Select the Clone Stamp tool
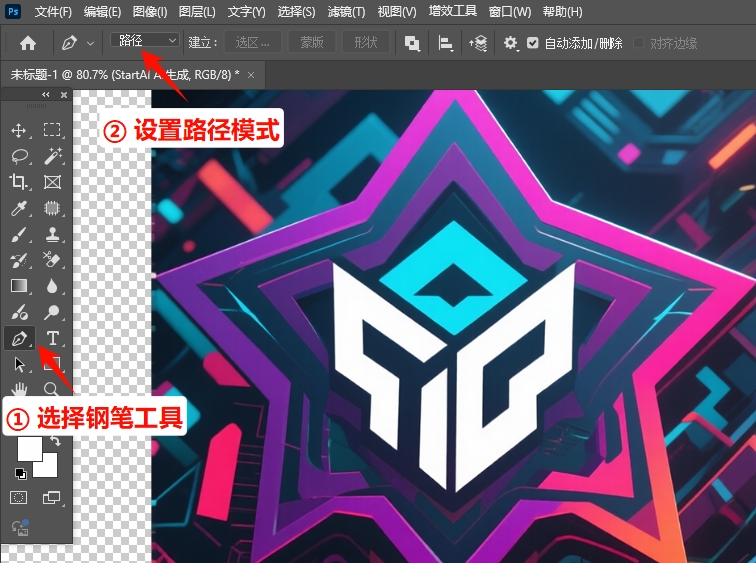This screenshot has height=563, width=756. (x=52, y=234)
